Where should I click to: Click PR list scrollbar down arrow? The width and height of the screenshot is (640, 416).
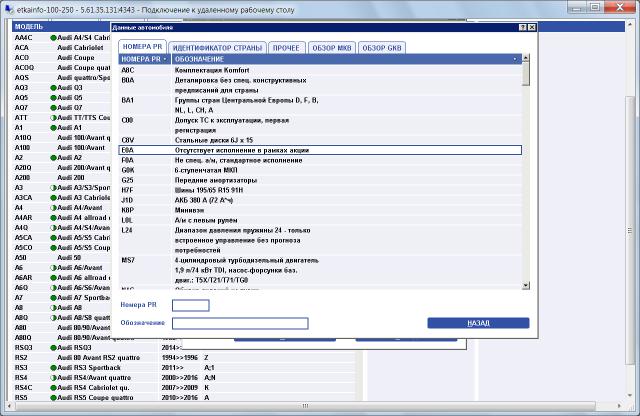(x=526, y=285)
